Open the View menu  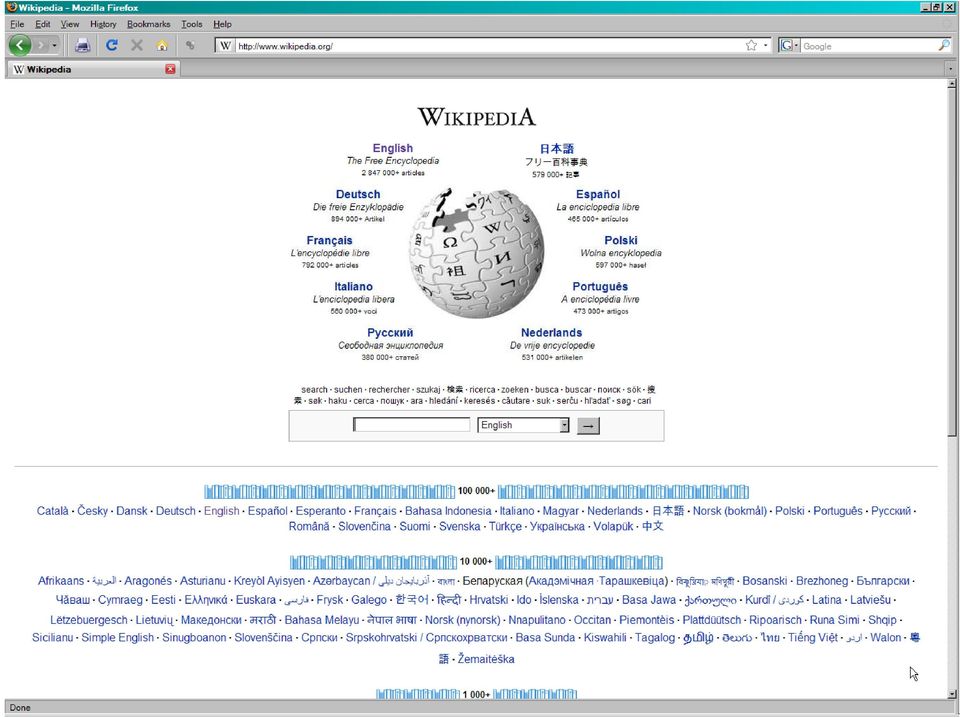pyautogui.click(x=70, y=24)
